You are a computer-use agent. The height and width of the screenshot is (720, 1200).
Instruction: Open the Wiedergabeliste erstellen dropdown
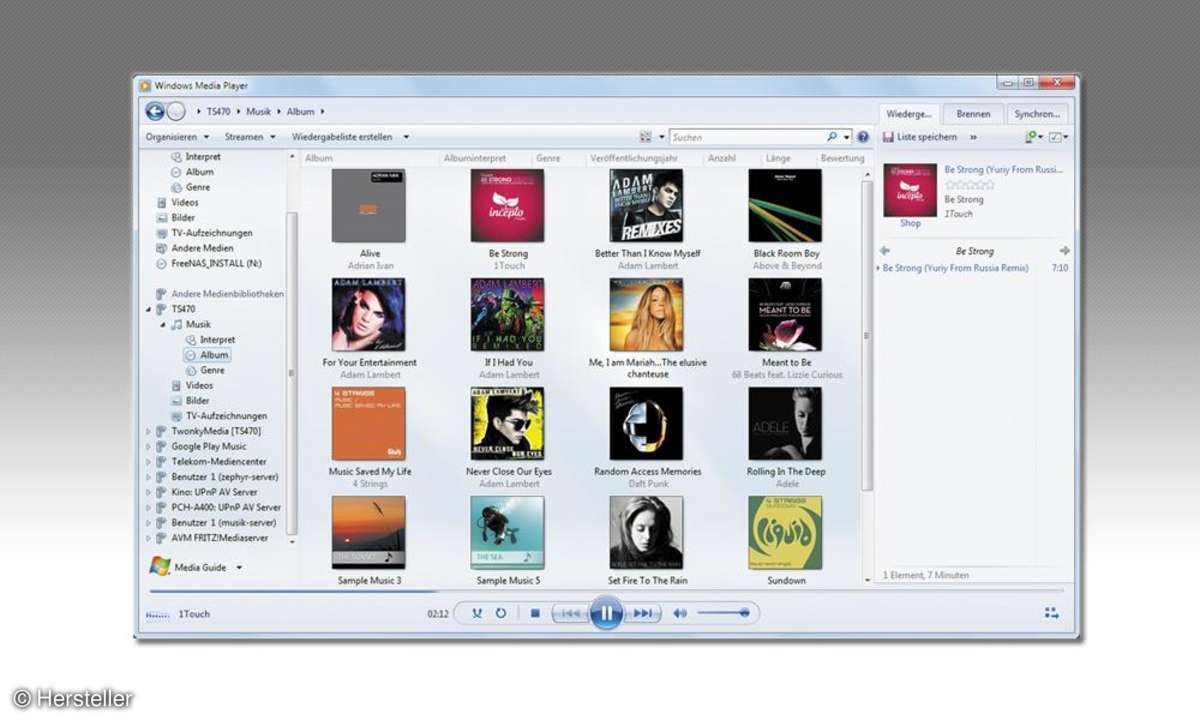click(x=351, y=137)
